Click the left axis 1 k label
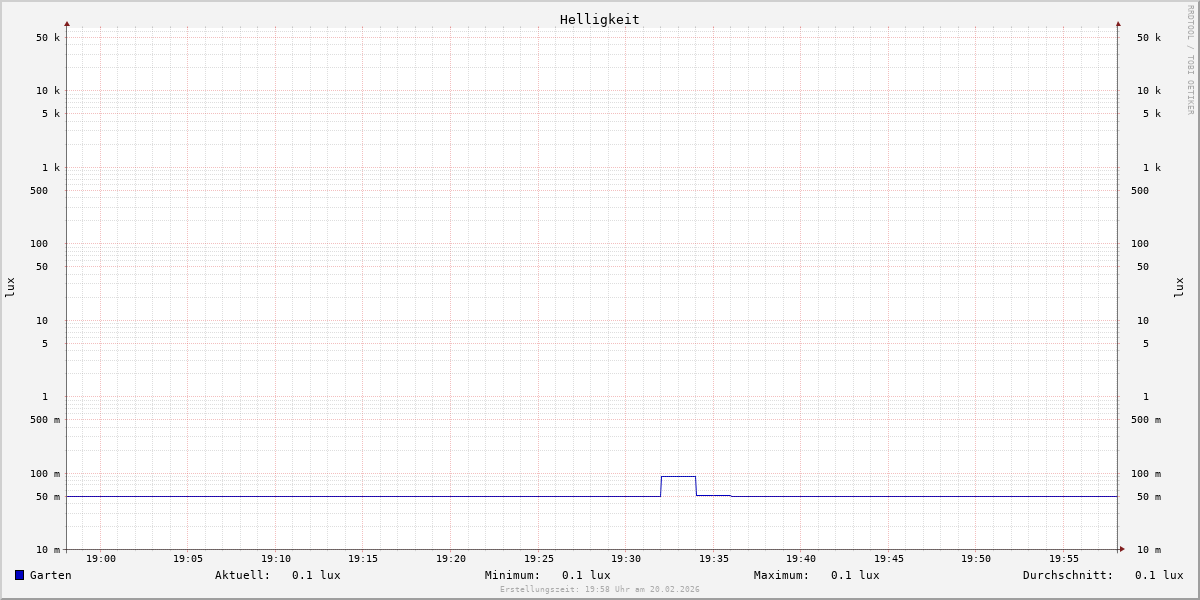The height and width of the screenshot is (600, 1200). (51, 168)
